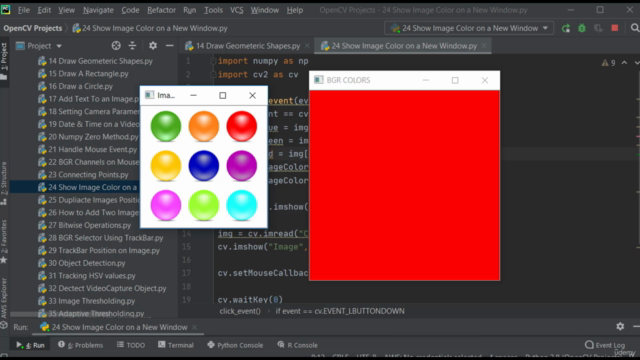The image size is (640, 360).
Task: Go to previous highlighted error arrow
Action: (624, 63)
